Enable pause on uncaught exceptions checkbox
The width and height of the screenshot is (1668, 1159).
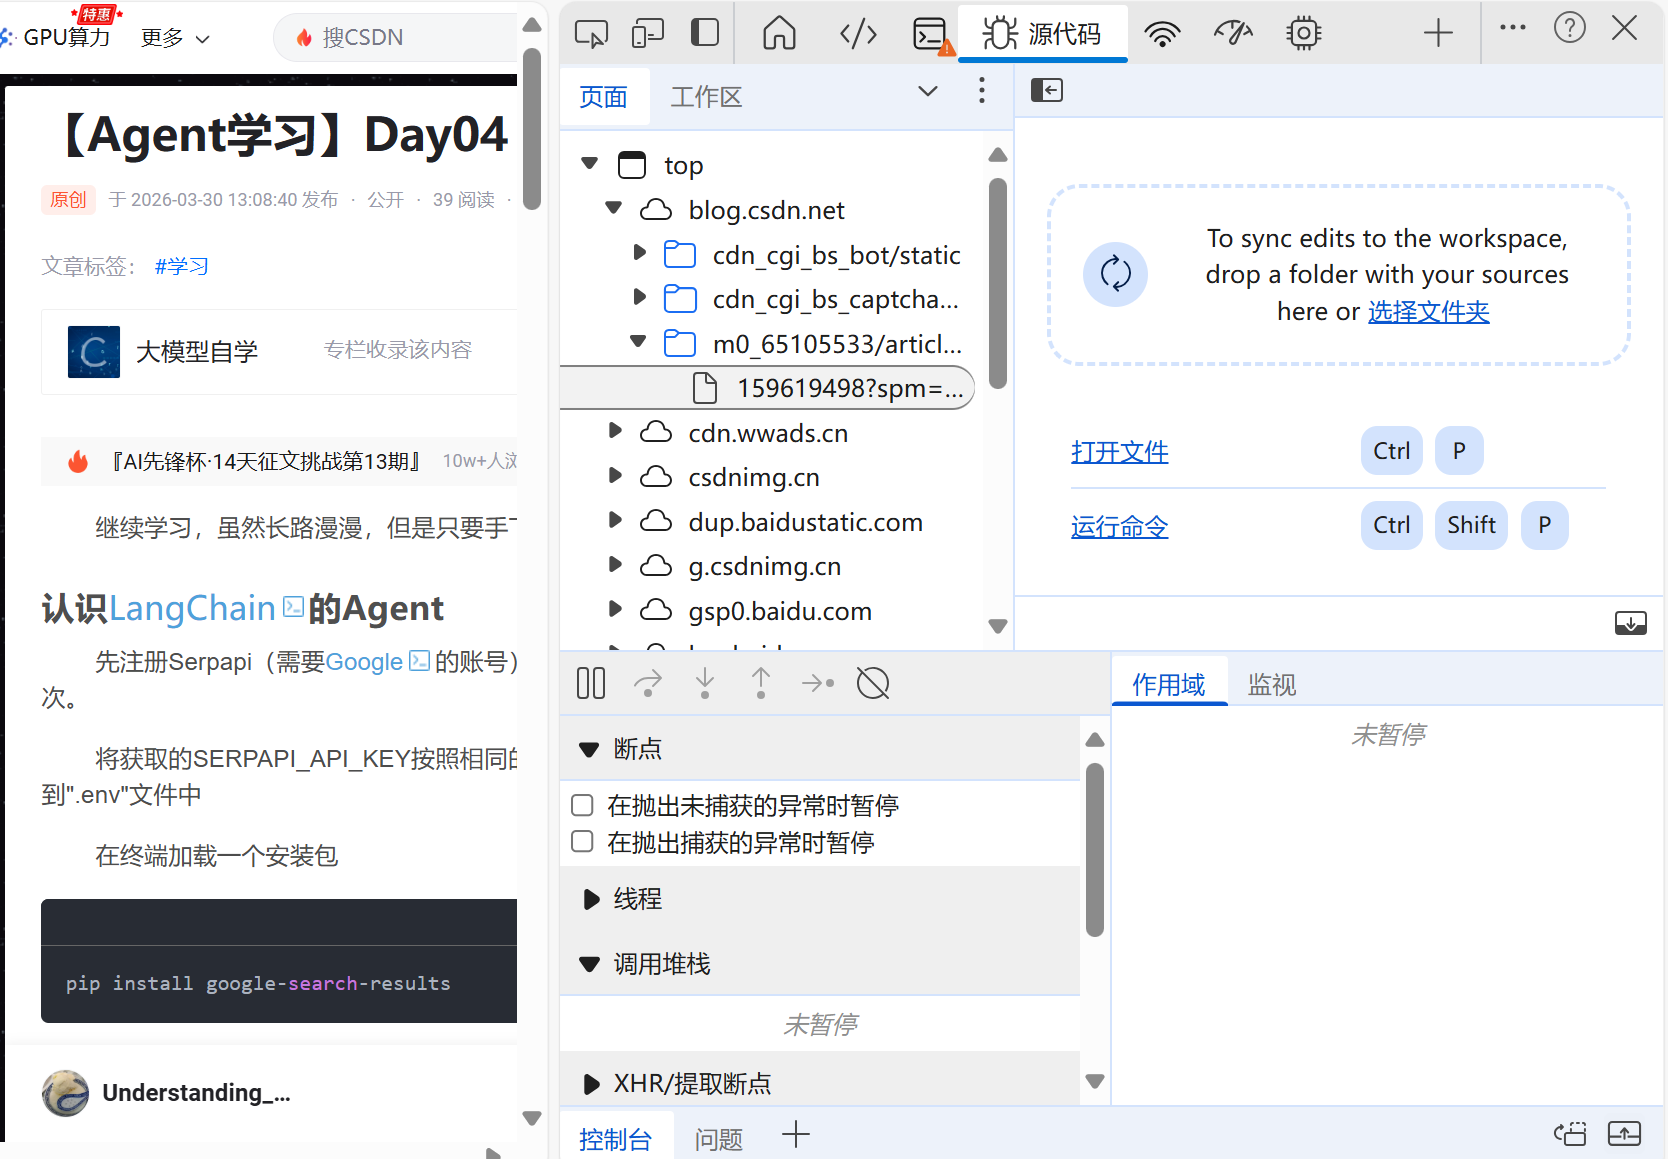(x=582, y=805)
